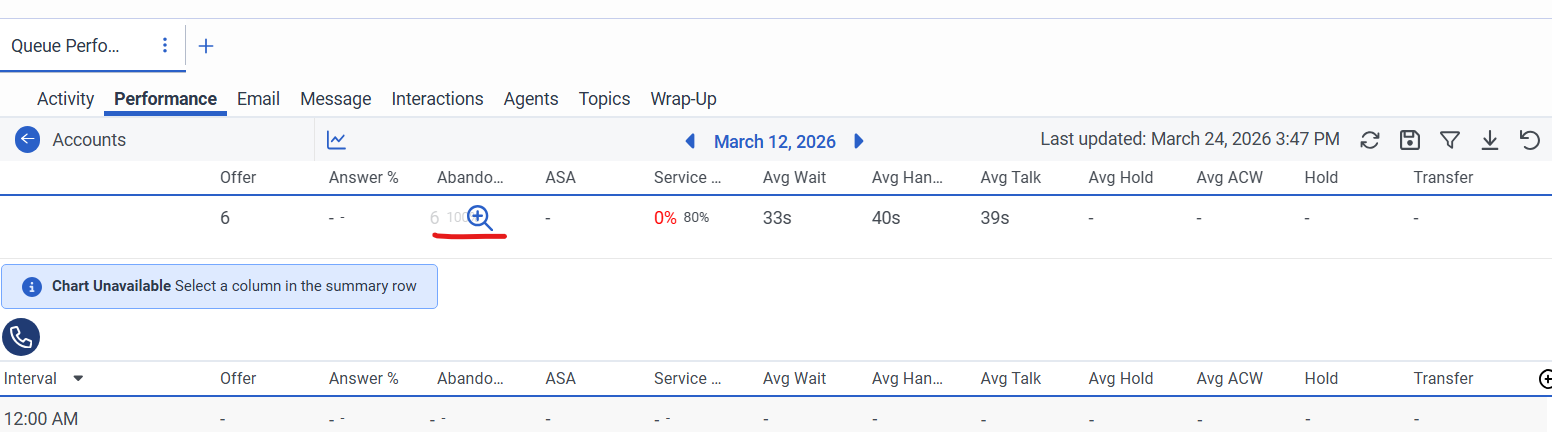Click the reset view icon

(1529, 141)
